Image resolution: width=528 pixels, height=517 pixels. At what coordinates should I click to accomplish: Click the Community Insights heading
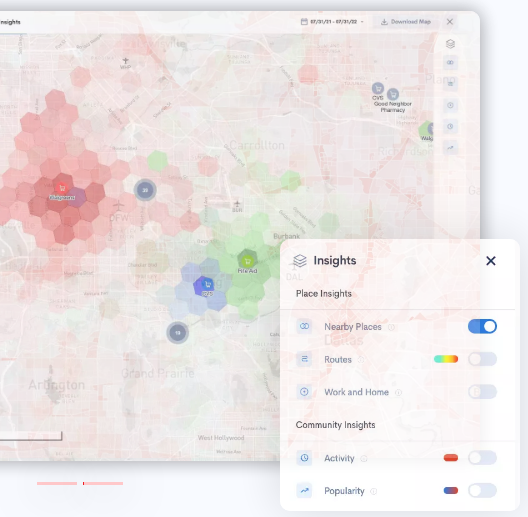pyautogui.click(x=335, y=425)
